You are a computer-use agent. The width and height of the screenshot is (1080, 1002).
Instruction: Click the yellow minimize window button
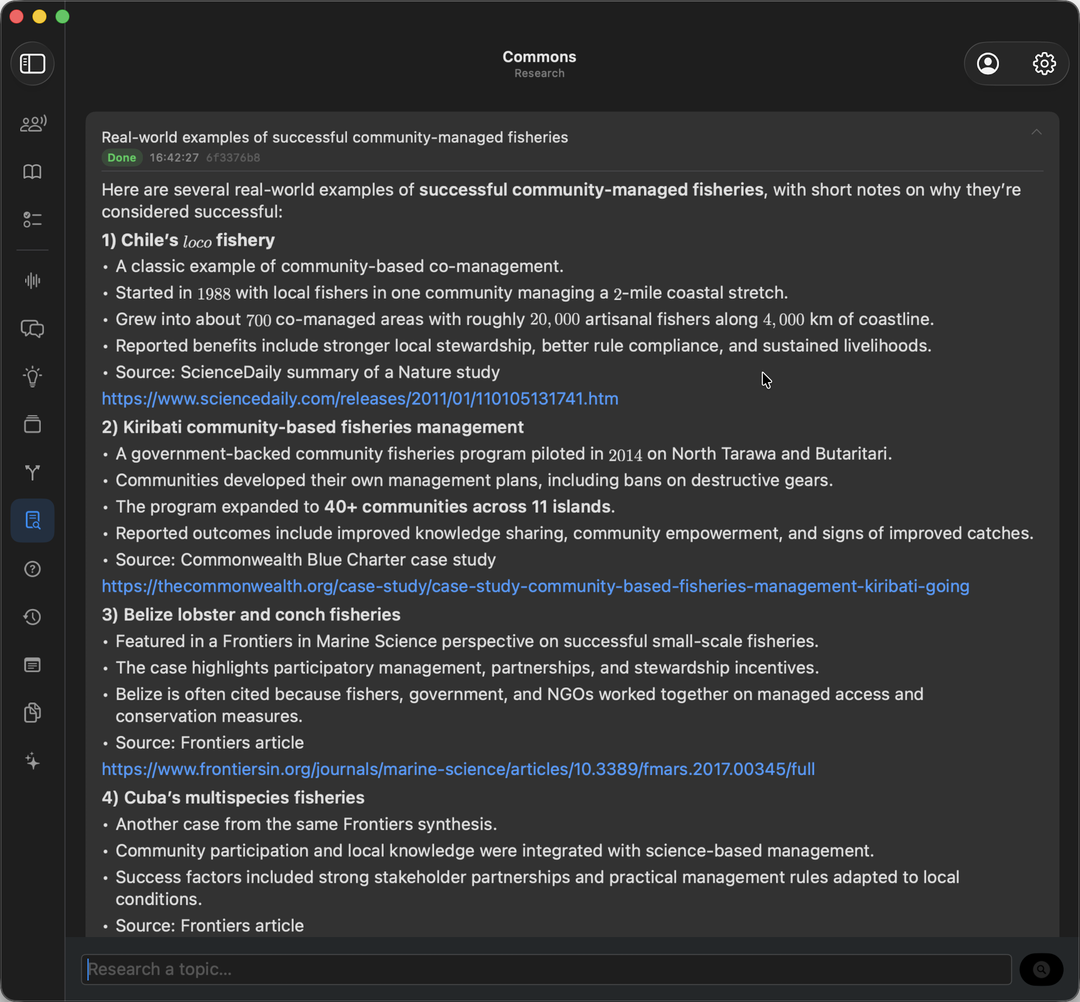pos(39,17)
